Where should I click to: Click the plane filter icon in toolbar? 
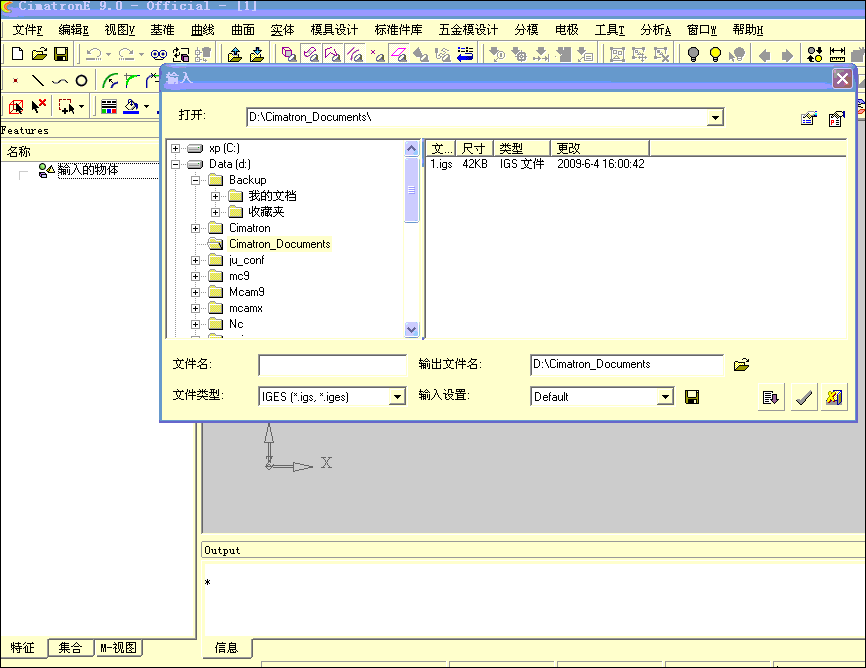(x=399, y=54)
